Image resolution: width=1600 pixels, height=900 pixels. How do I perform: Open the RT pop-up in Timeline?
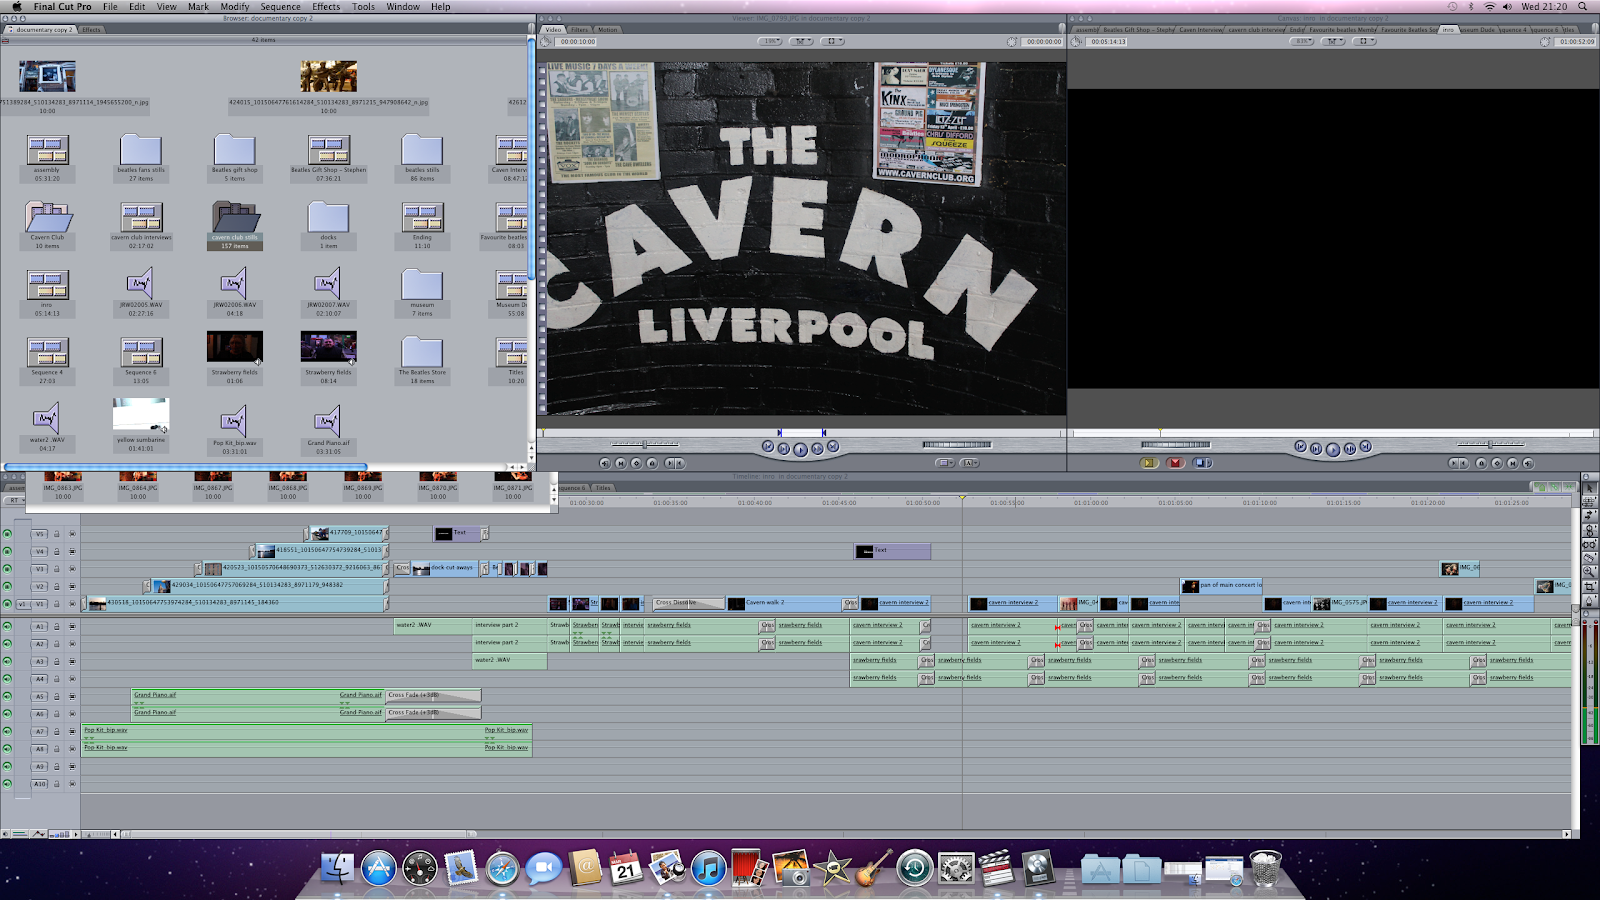pos(14,501)
